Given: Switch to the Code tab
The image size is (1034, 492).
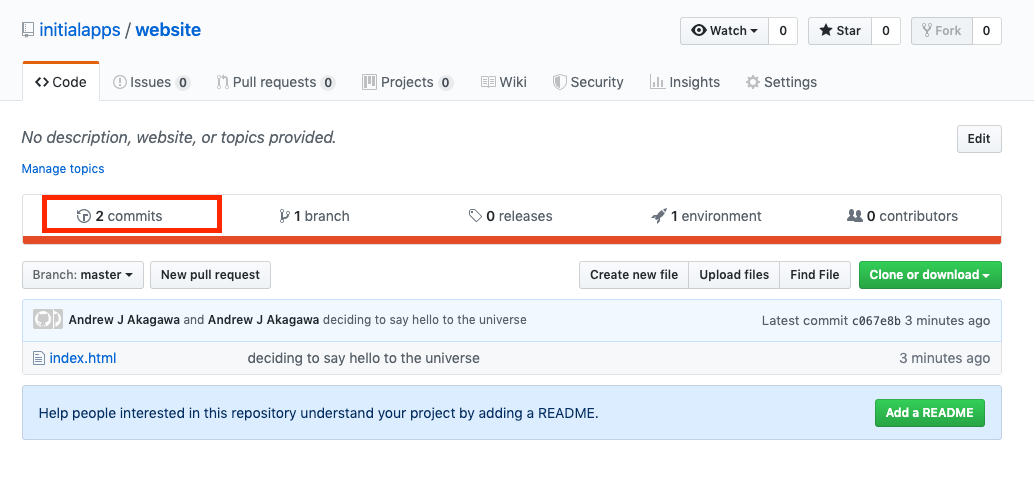Looking at the screenshot, I should tap(61, 82).
